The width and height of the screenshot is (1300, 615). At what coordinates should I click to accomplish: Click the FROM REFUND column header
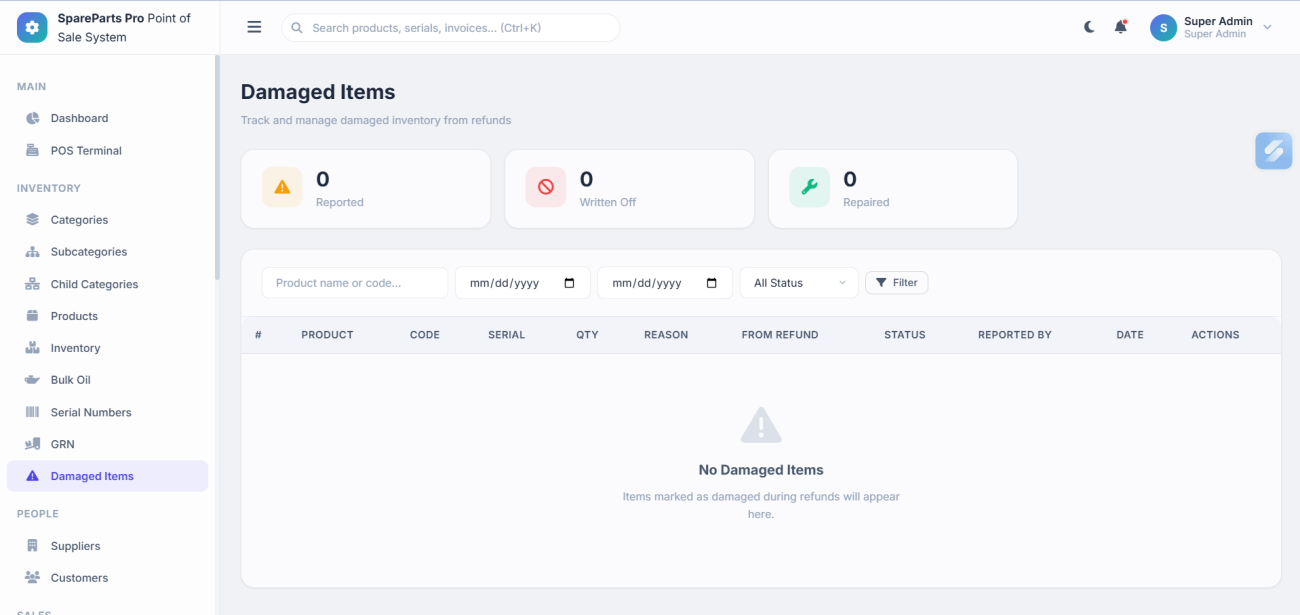(x=780, y=335)
